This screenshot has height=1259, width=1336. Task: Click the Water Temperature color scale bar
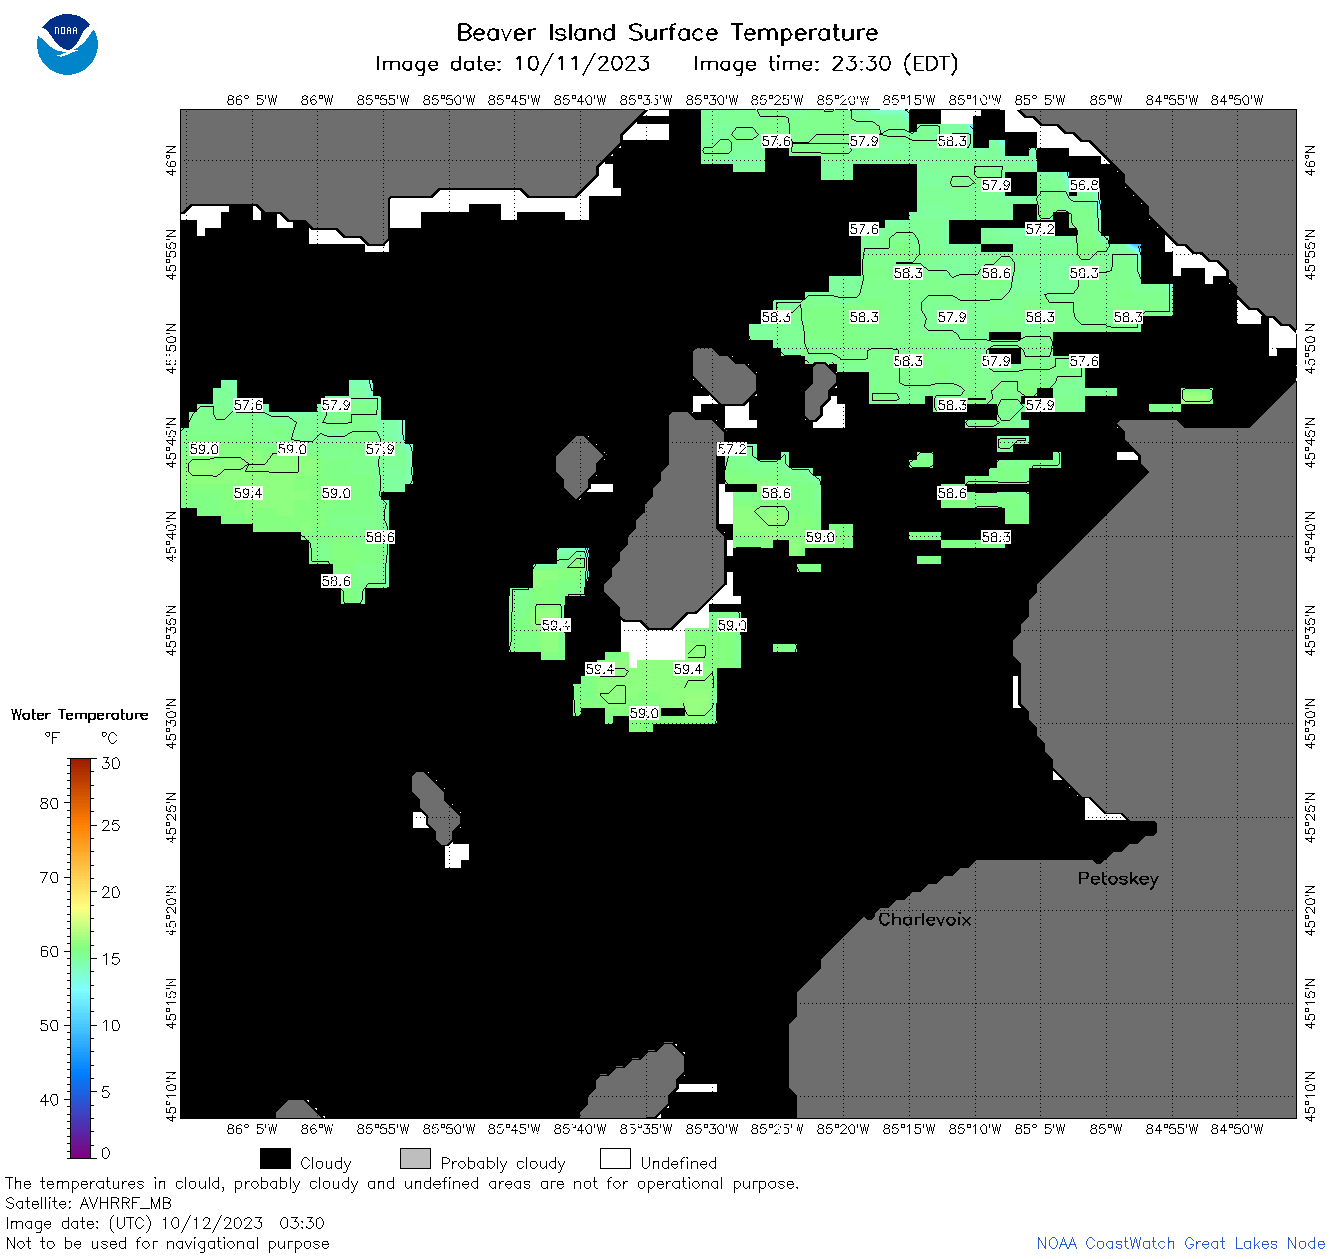pos(81,956)
